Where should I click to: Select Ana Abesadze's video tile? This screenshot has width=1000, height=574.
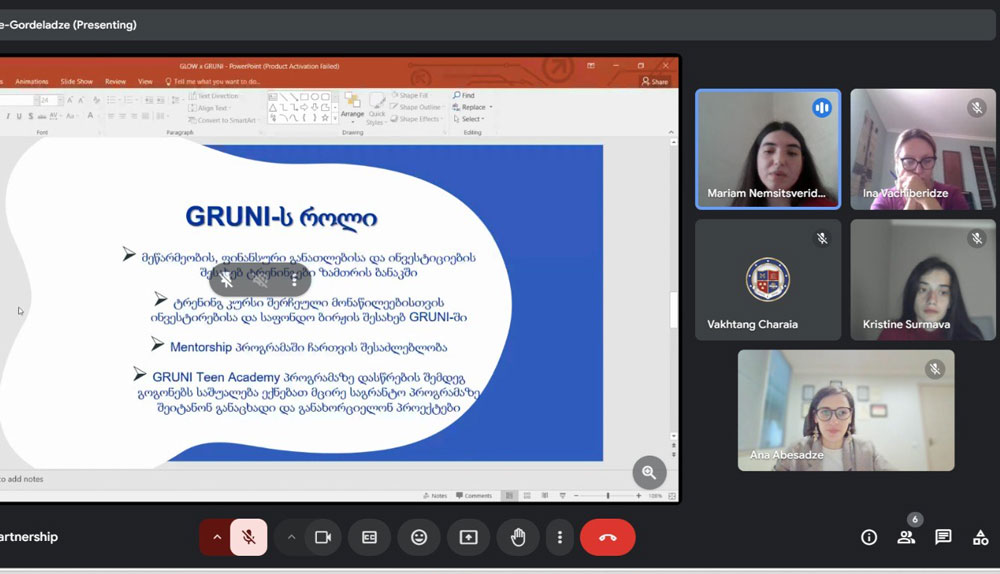[846, 410]
